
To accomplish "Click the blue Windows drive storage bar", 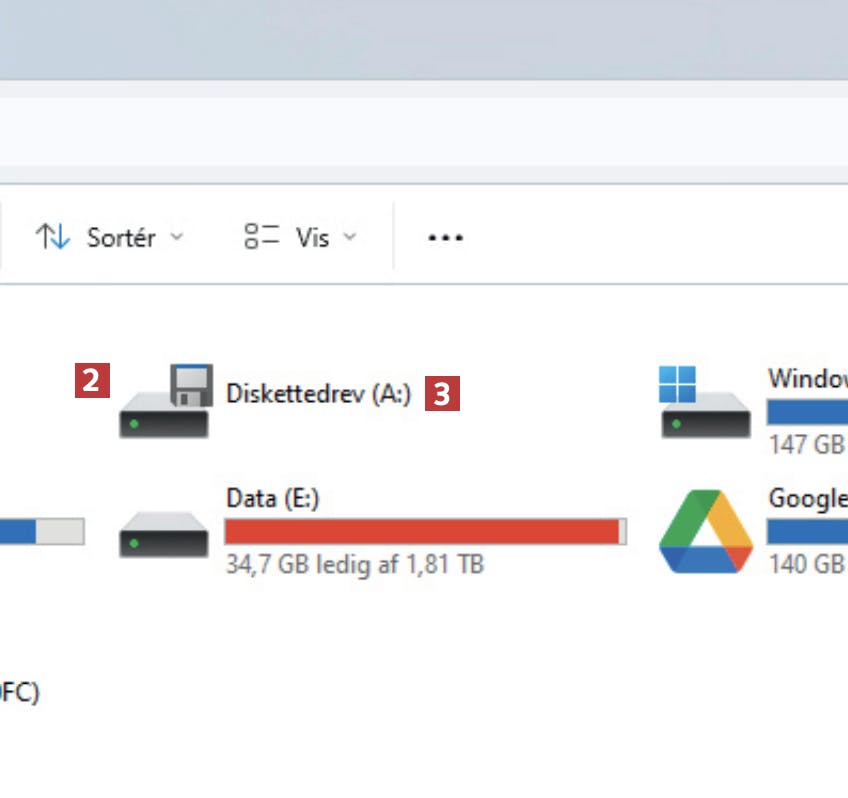I will coord(807,412).
